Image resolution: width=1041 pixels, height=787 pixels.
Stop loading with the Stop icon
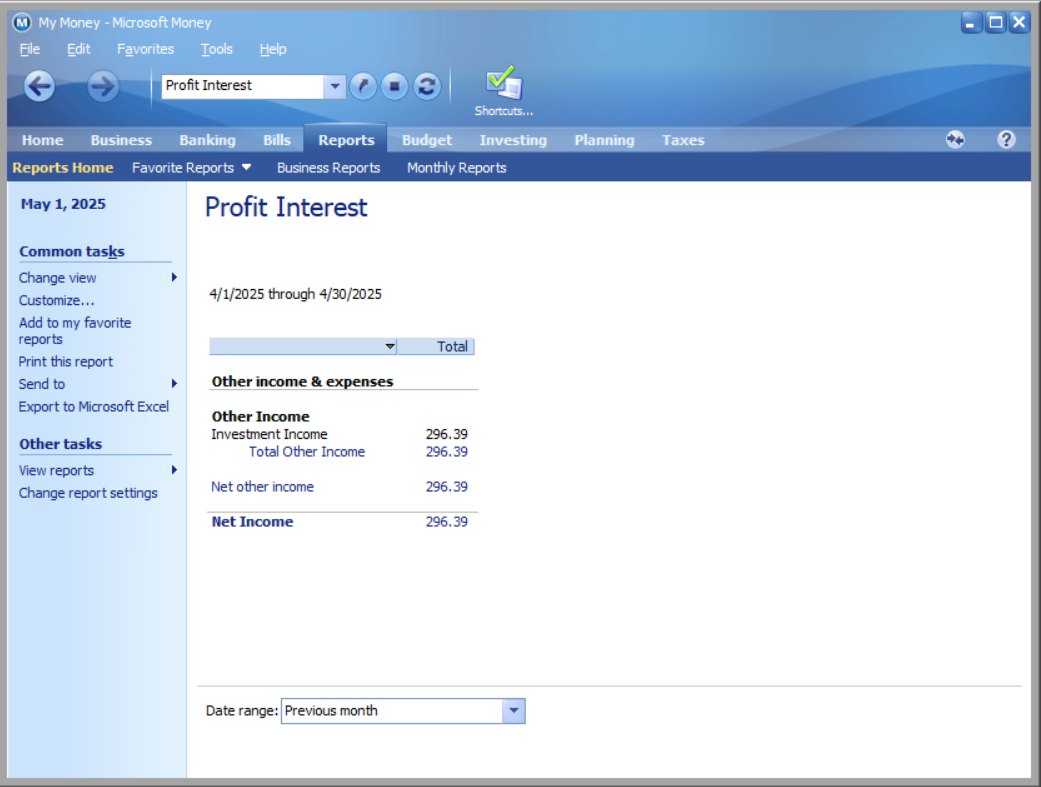394,86
